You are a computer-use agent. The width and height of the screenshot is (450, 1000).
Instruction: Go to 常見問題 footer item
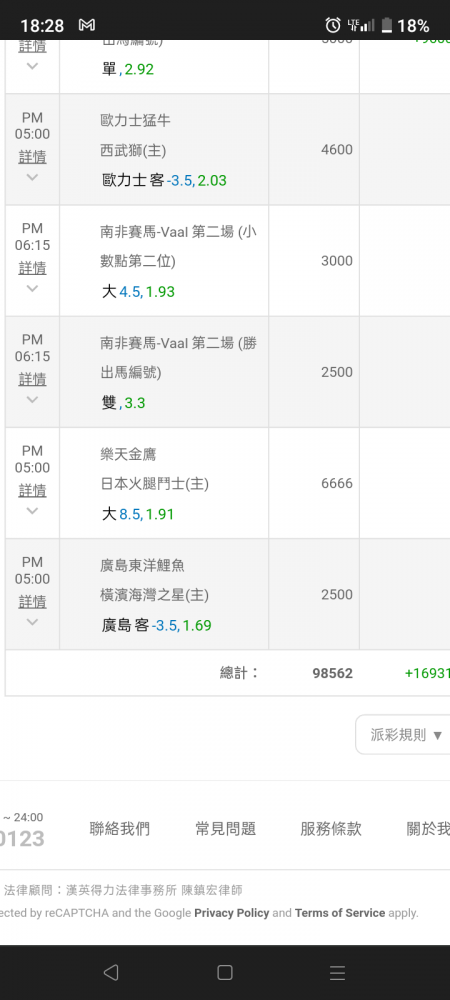point(226,828)
